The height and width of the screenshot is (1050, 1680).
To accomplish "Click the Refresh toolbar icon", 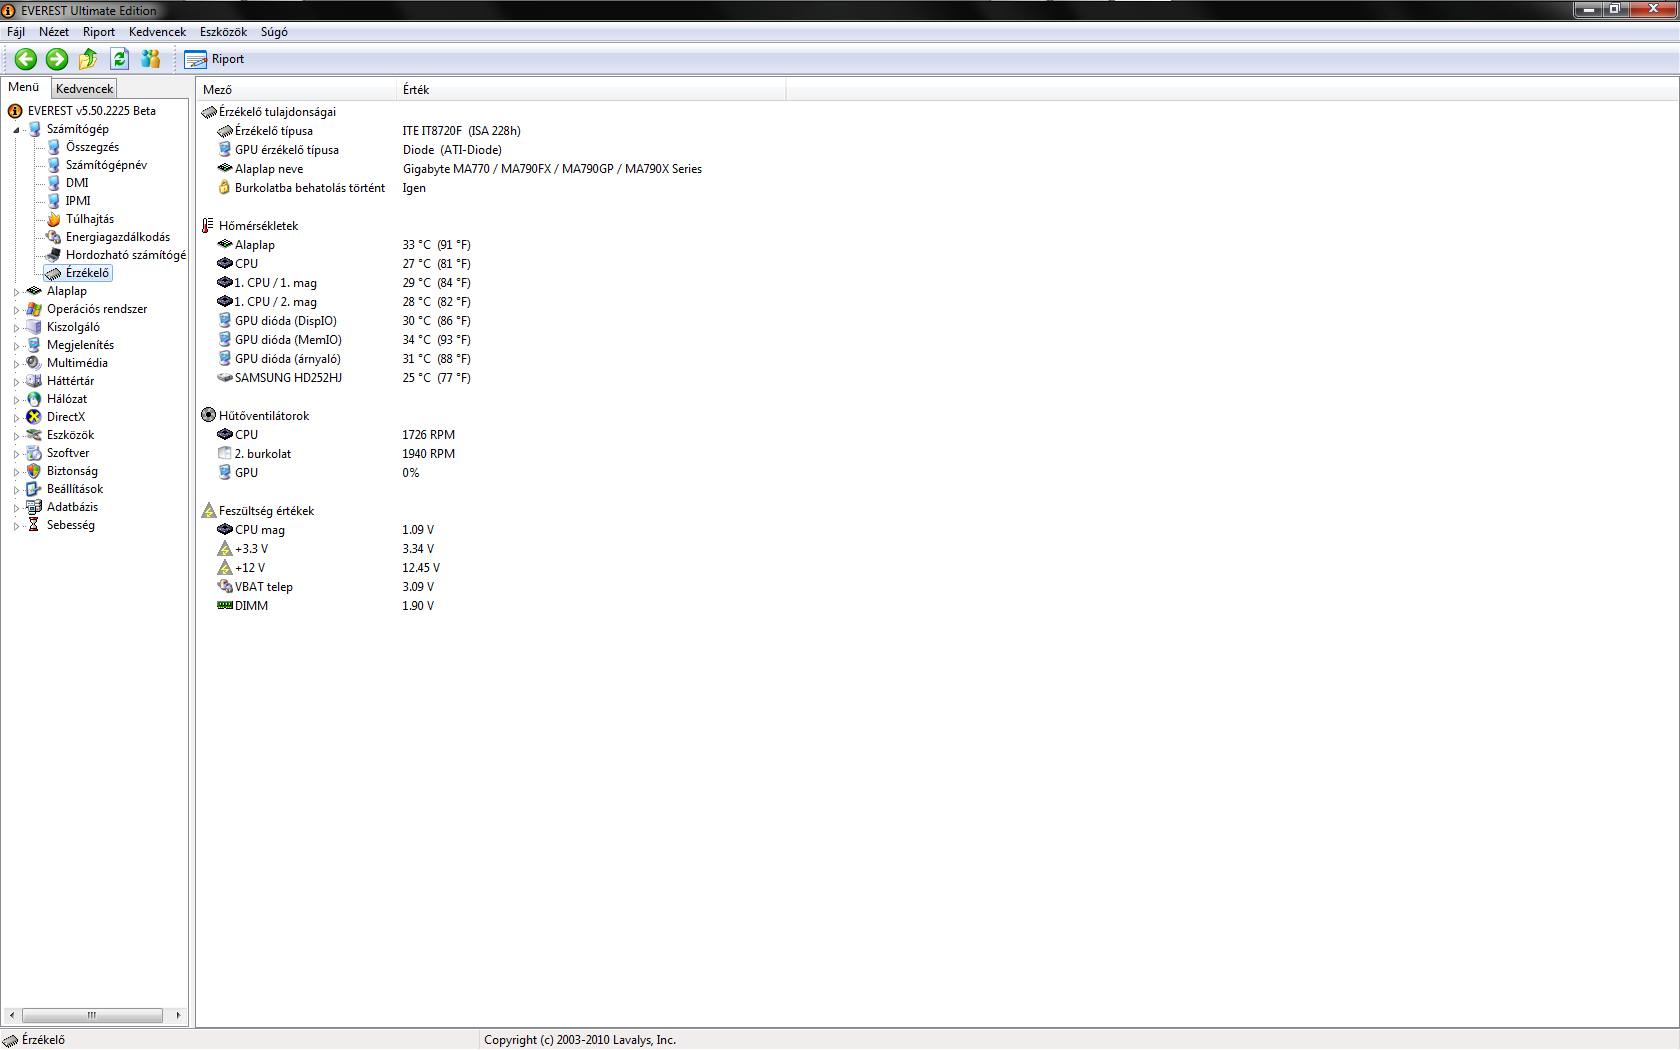I will [120, 59].
